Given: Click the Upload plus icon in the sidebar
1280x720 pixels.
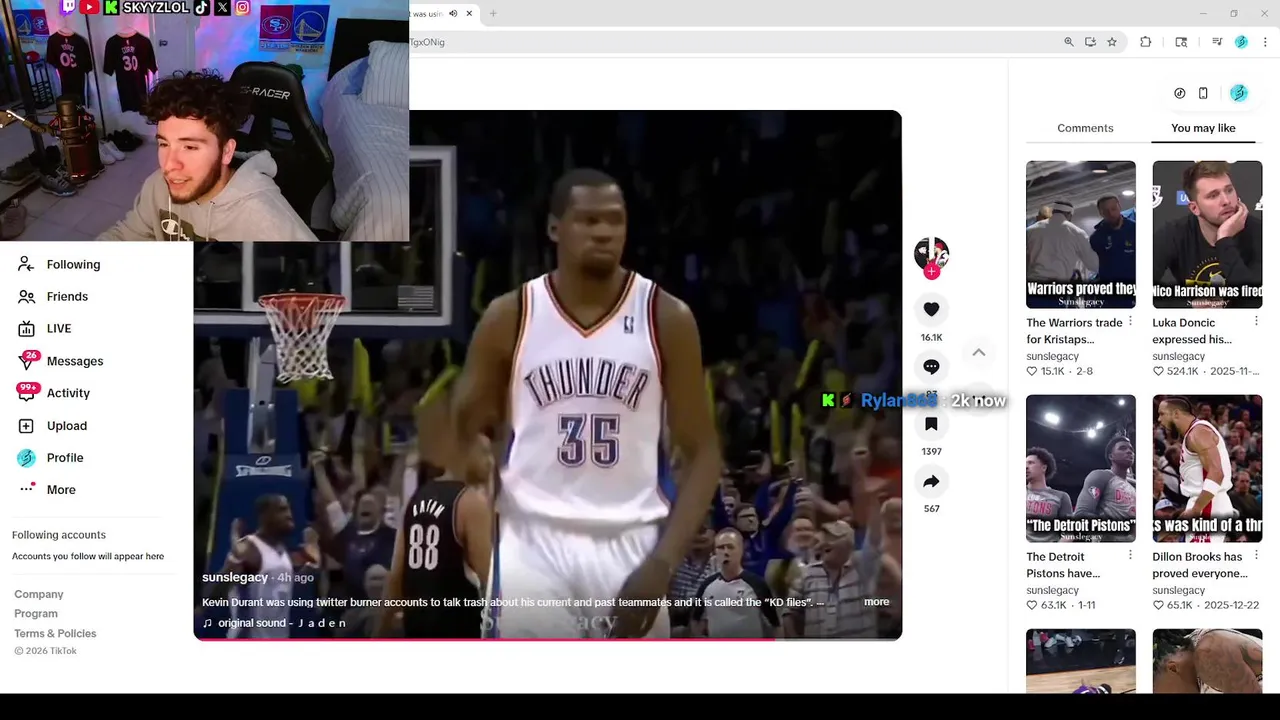Looking at the screenshot, I should point(26,426).
